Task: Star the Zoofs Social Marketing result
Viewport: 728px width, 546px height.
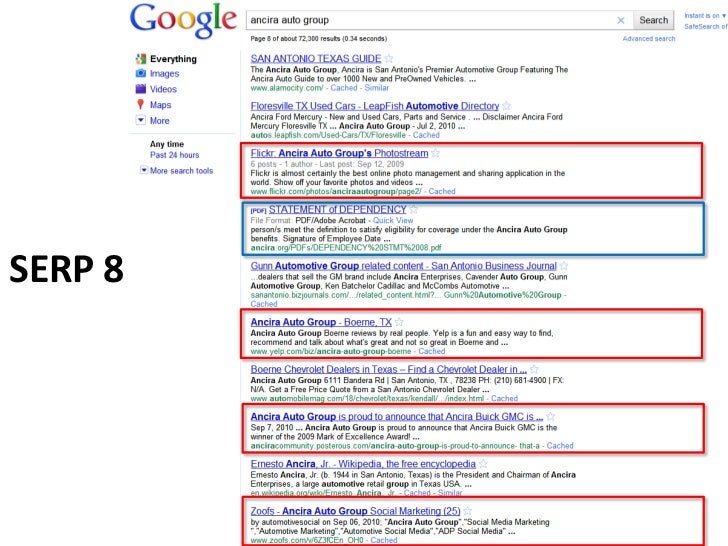Action: tap(468, 511)
